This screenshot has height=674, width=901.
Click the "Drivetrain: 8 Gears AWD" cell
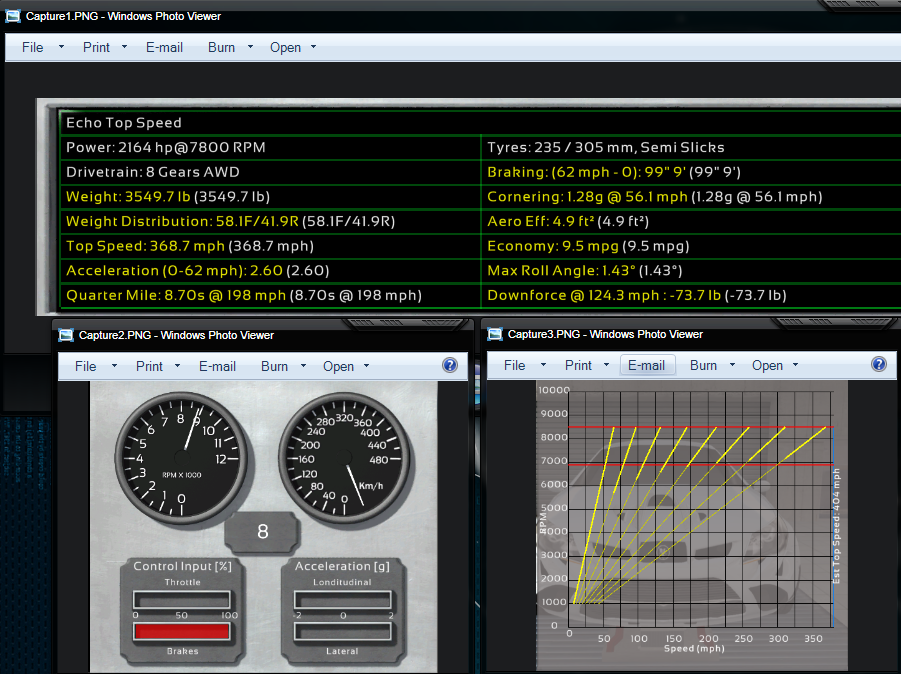coord(270,172)
